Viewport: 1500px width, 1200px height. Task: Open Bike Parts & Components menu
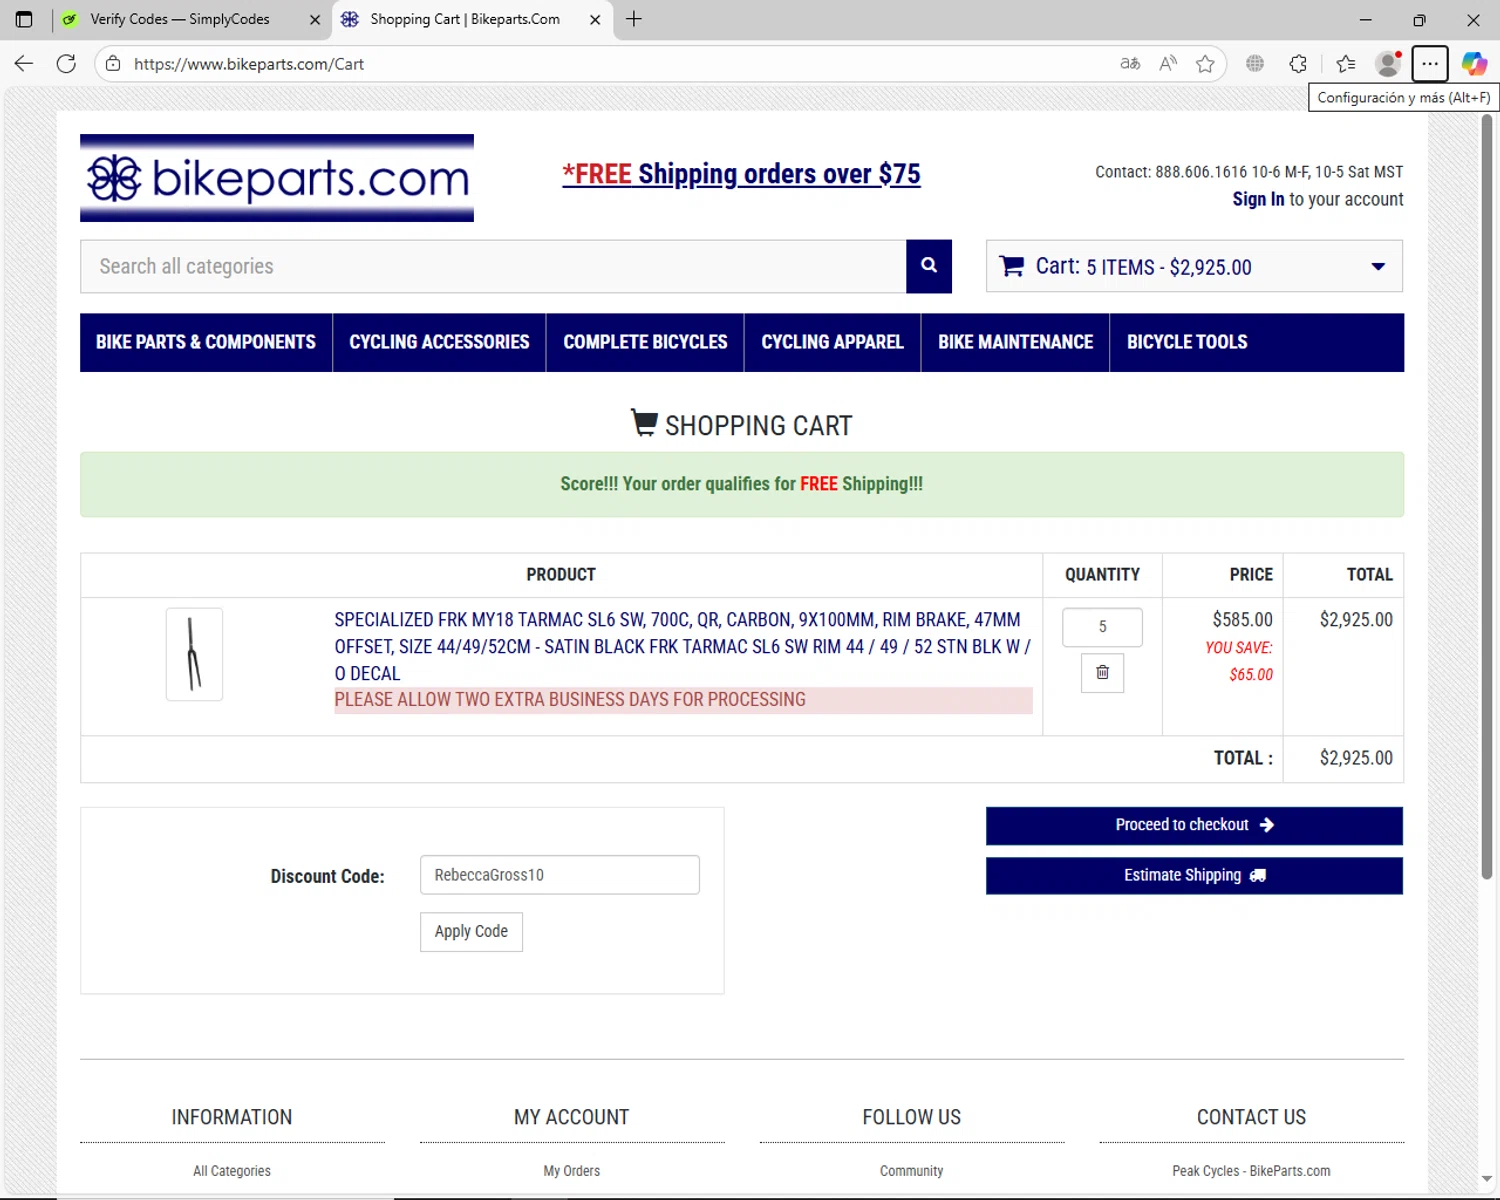[x=206, y=342]
